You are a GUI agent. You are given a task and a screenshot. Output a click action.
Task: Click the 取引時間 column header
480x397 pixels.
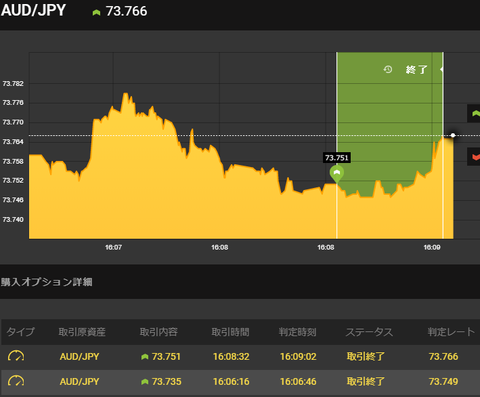(x=230, y=332)
